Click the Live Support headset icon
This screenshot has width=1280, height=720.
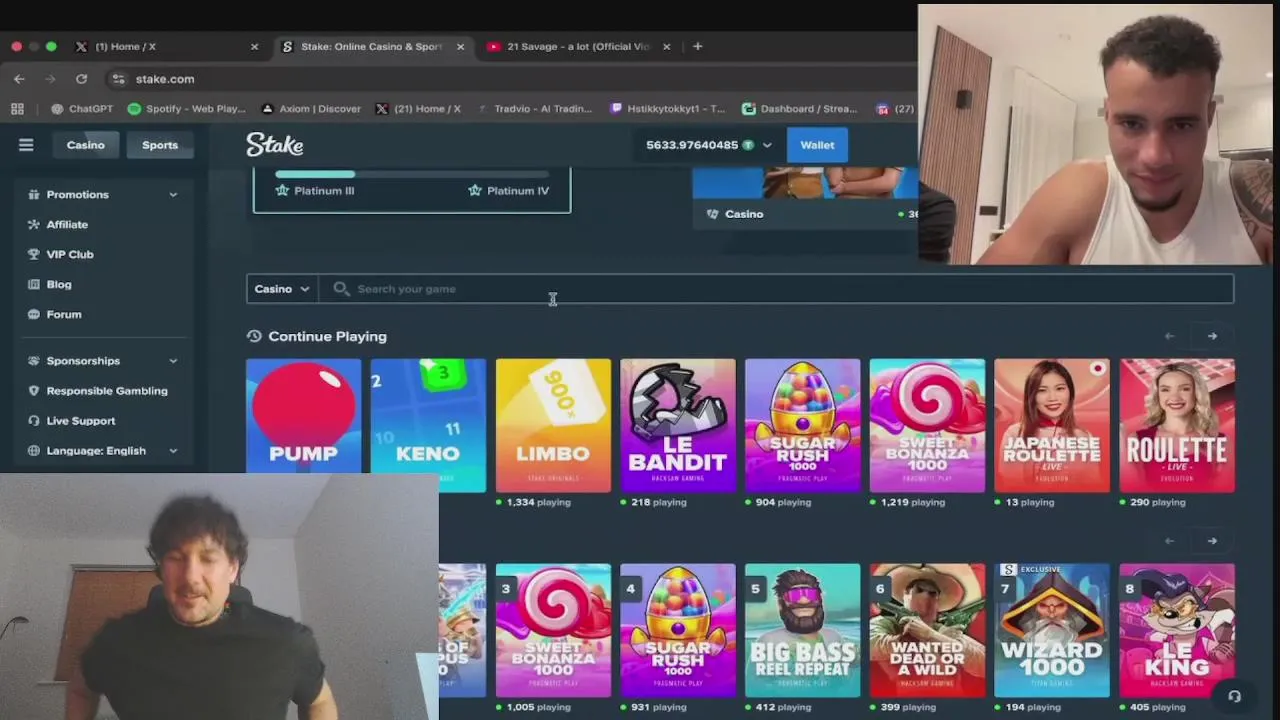click(x=34, y=421)
